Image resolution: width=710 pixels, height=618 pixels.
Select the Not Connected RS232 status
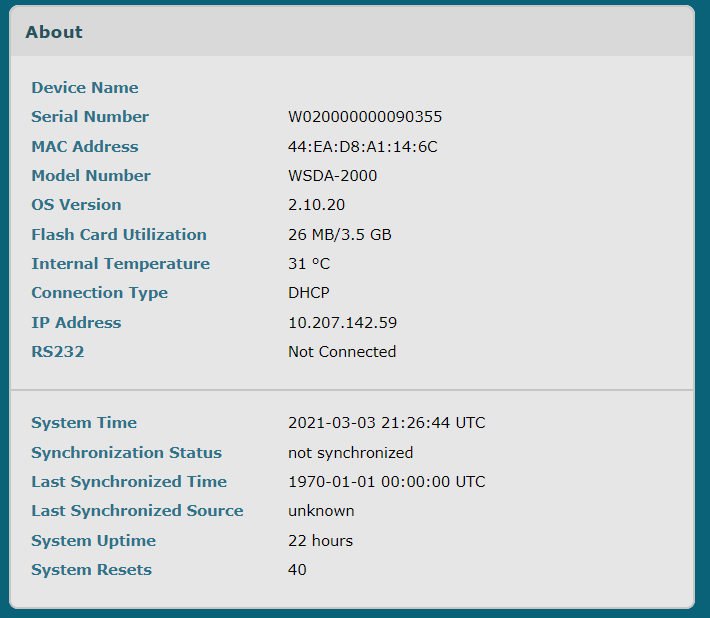(342, 351)
